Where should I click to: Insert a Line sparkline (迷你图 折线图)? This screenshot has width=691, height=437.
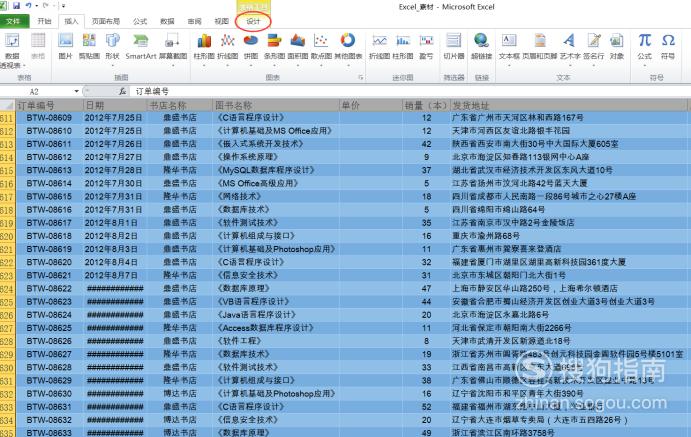click(x=379, y=46)
